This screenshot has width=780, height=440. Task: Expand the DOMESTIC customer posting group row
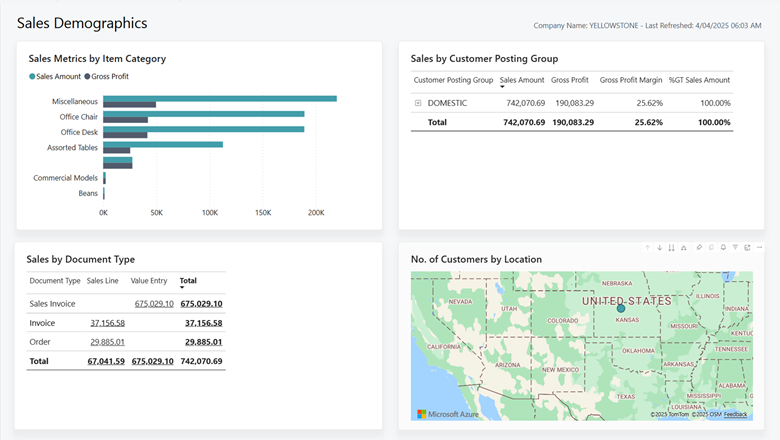[418, 103]
